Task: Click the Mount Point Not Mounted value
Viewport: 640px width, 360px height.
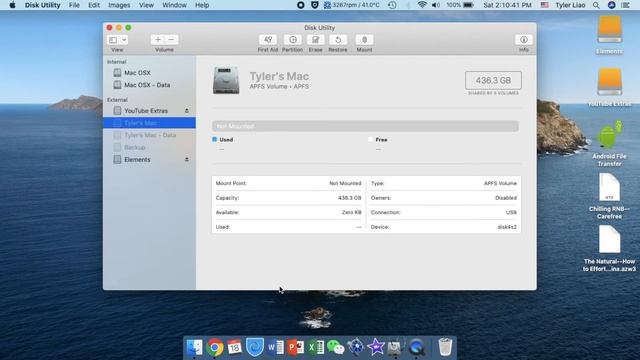Action: click(x=345, y=183)
